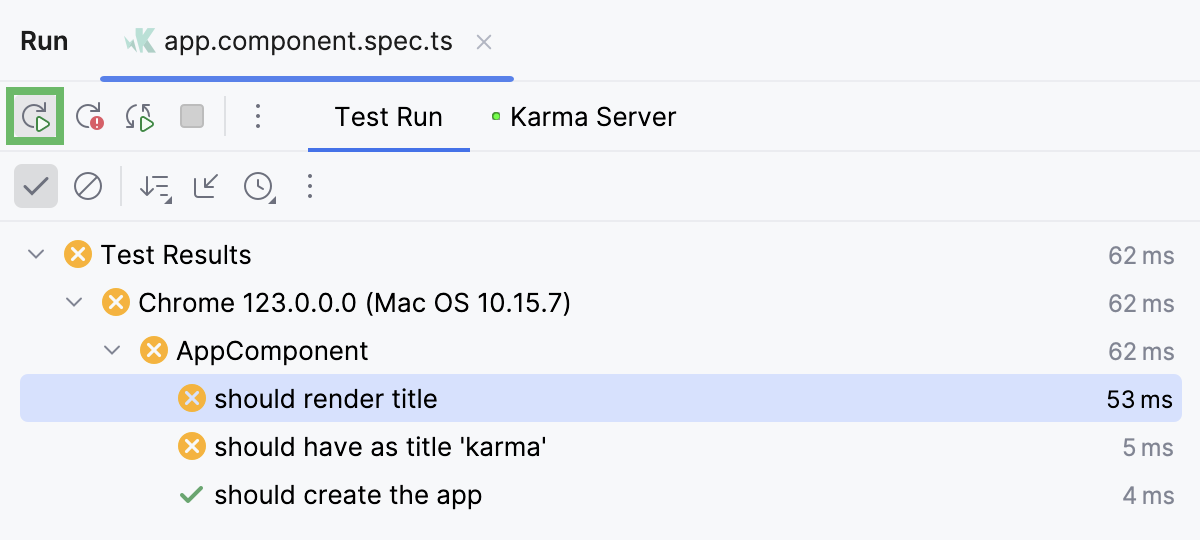Click the Rerun Failed Tests icon
The width and height of the screenshot is (1200, 540).
(x=89, y=117)
